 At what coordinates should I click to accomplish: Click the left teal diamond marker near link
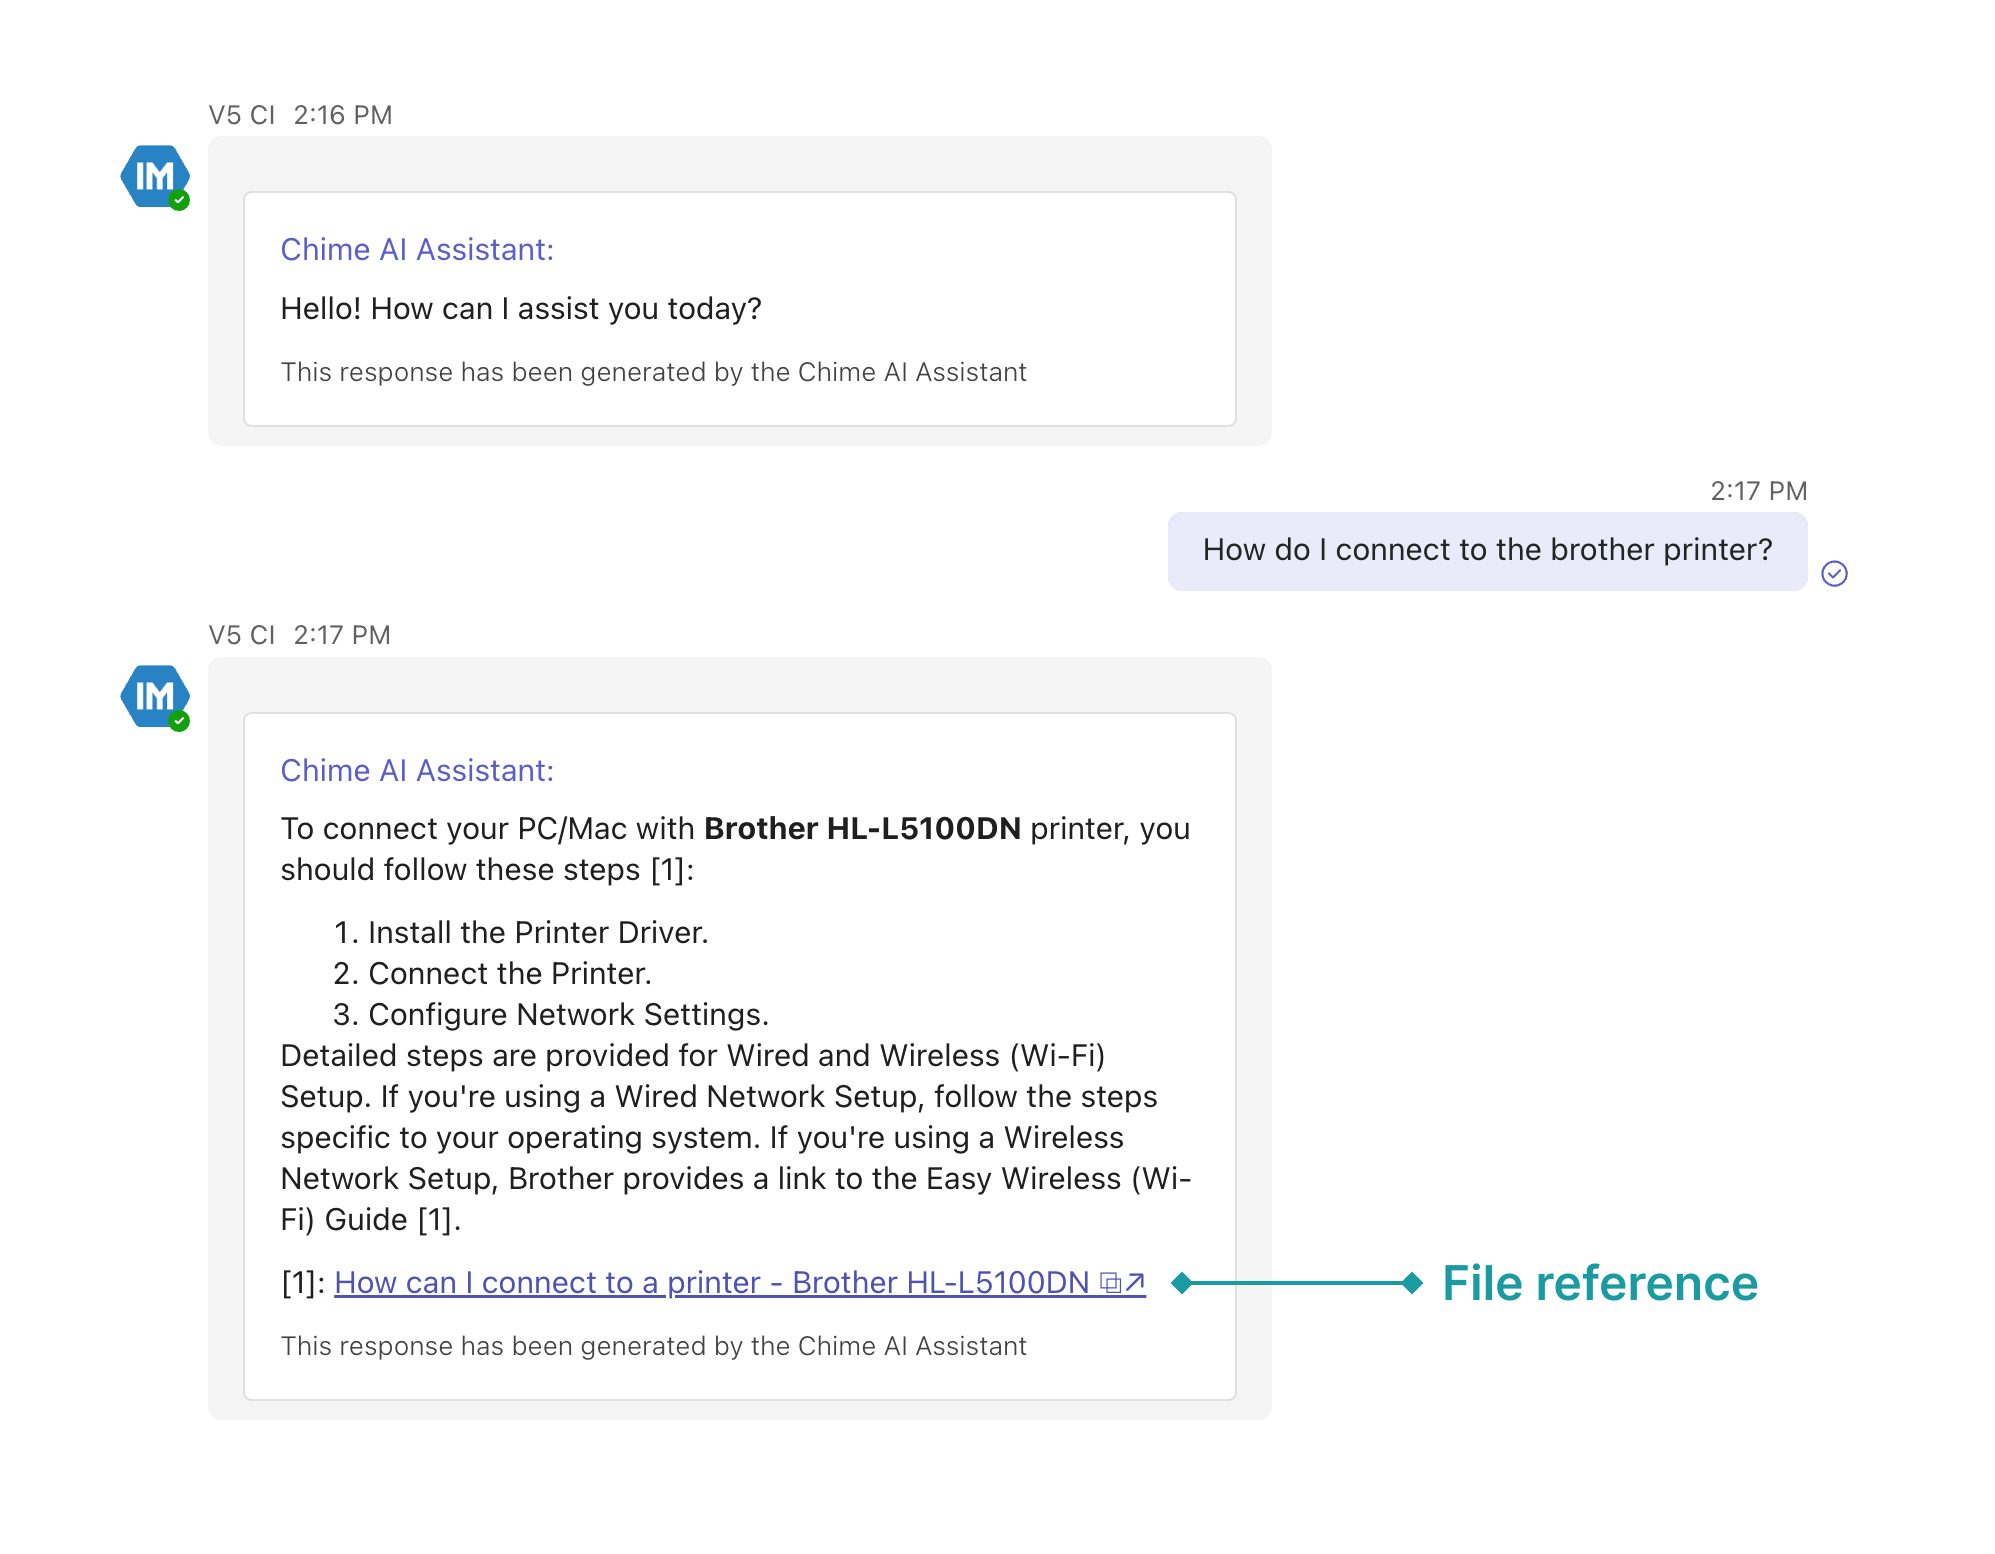click(1181, 1283)
